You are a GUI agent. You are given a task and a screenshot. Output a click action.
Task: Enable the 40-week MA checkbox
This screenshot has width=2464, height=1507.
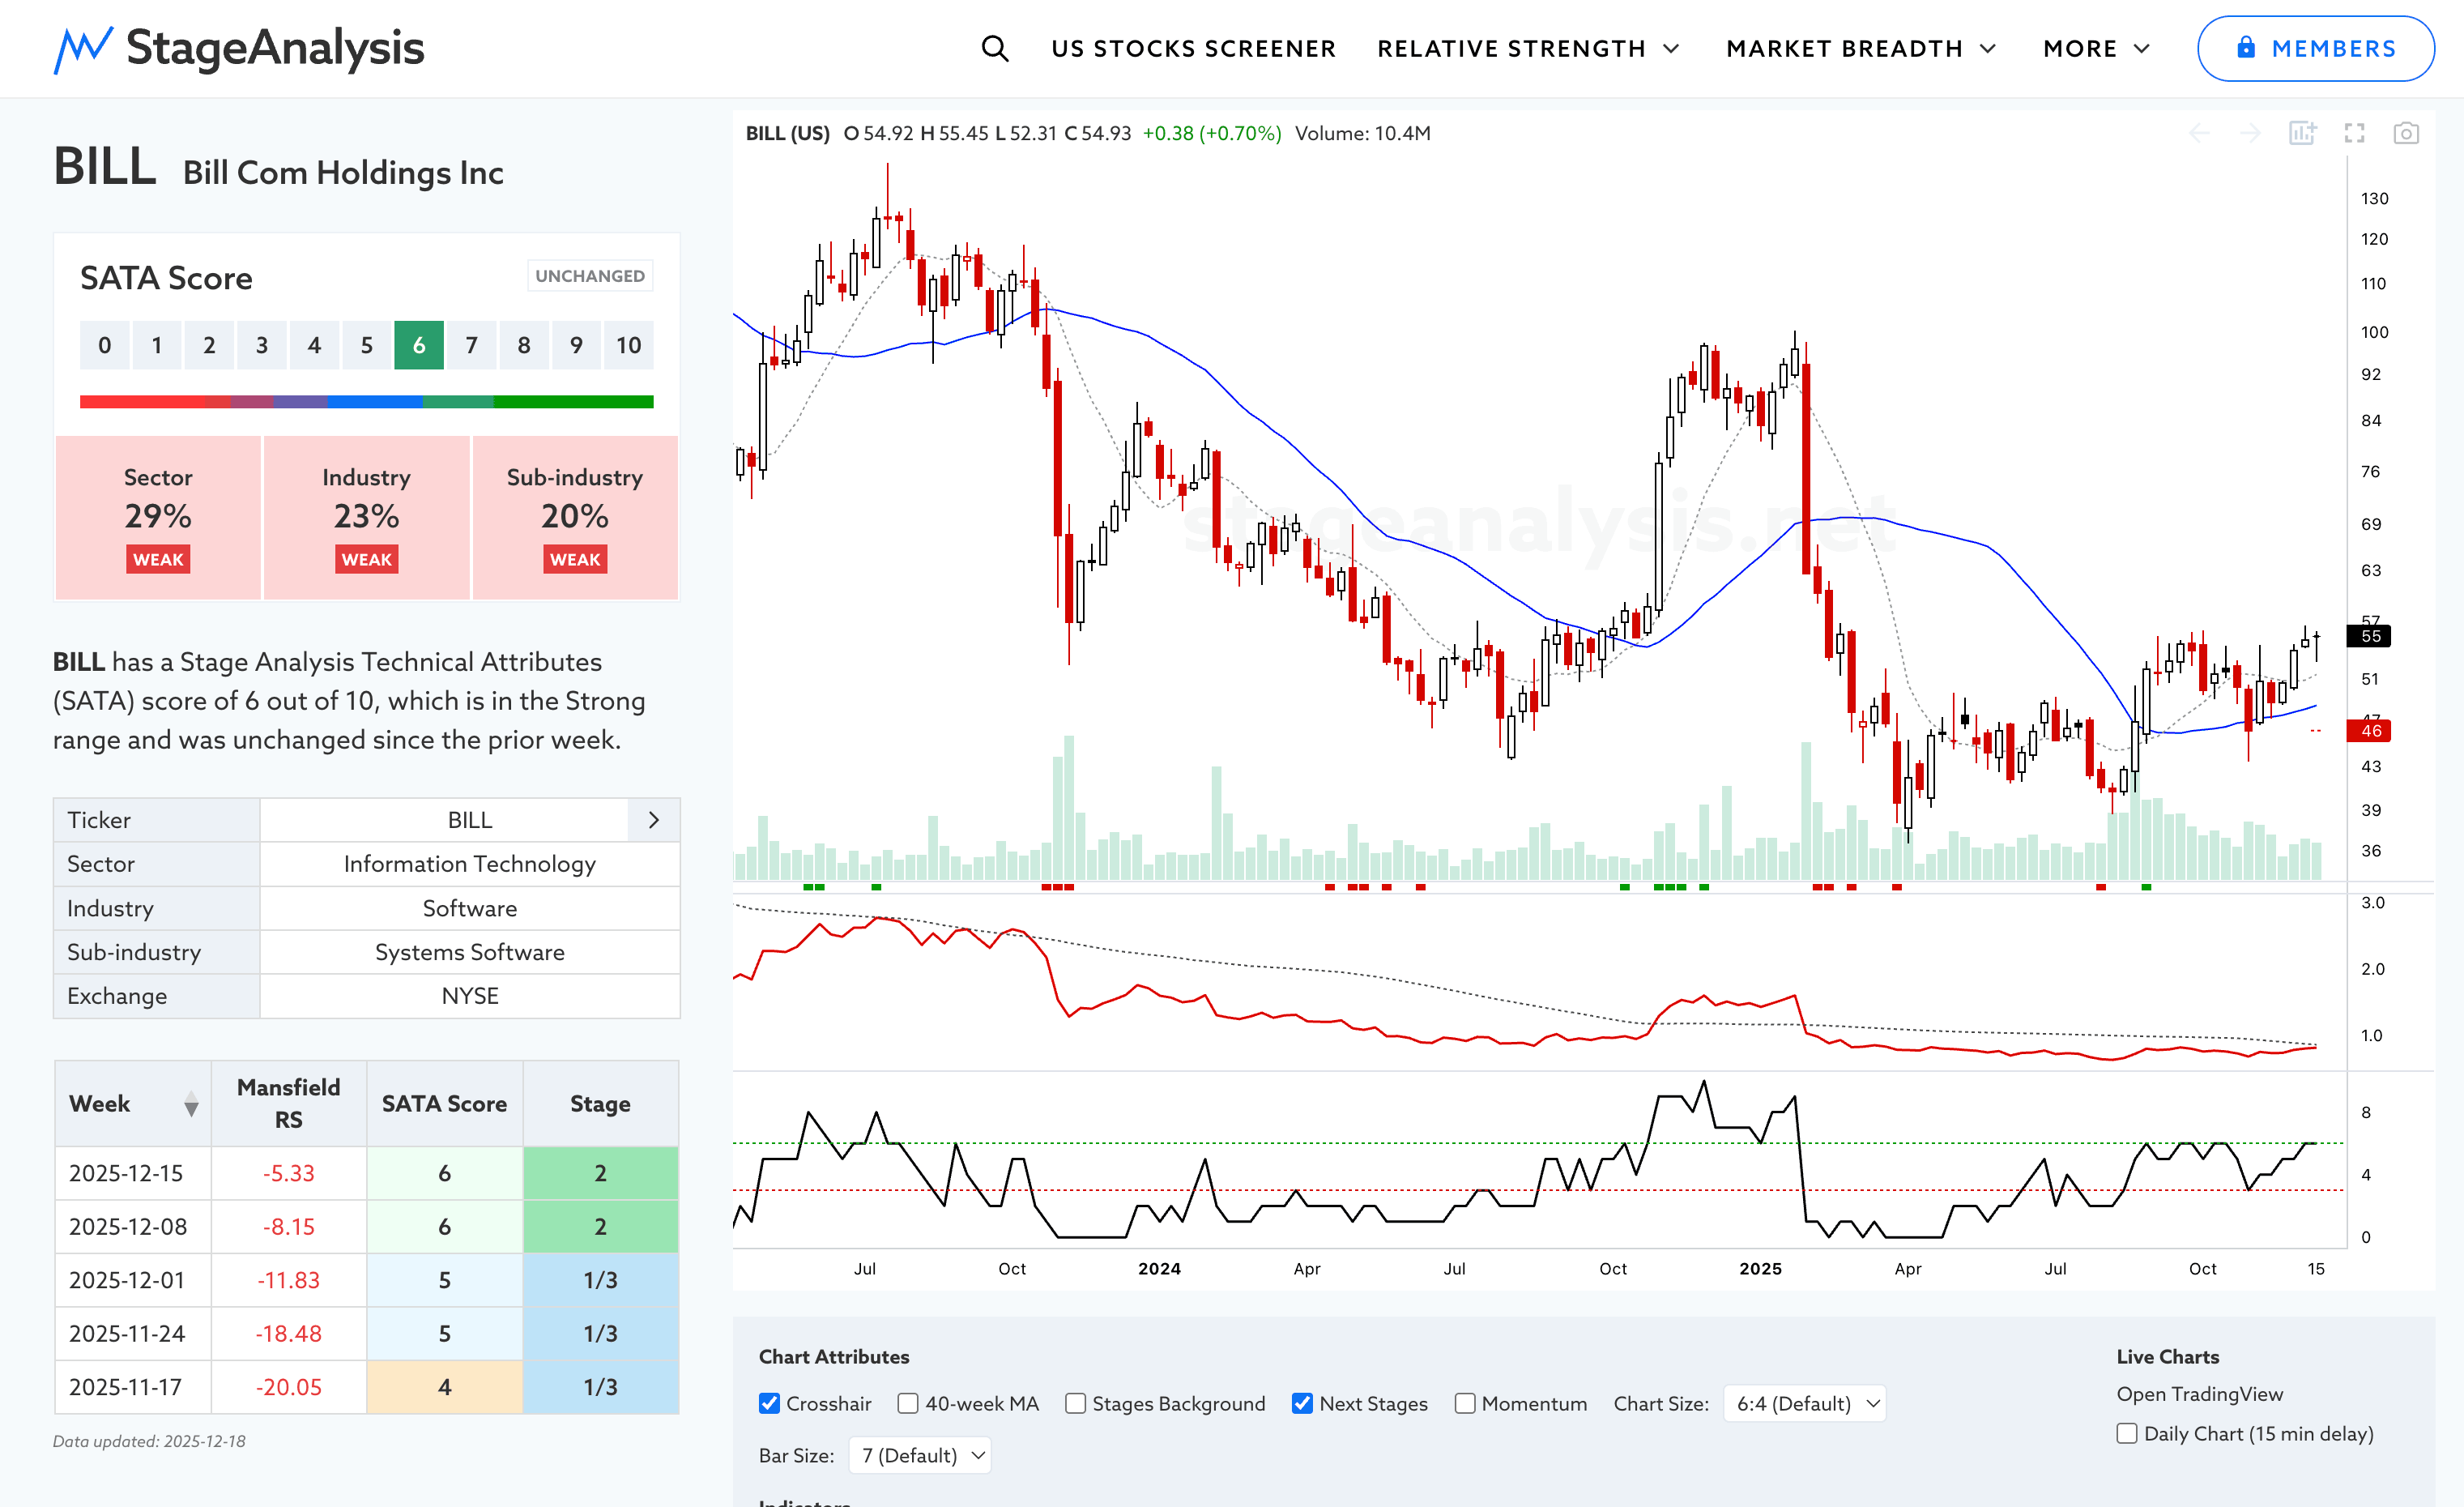click(x=908, y=1403)
